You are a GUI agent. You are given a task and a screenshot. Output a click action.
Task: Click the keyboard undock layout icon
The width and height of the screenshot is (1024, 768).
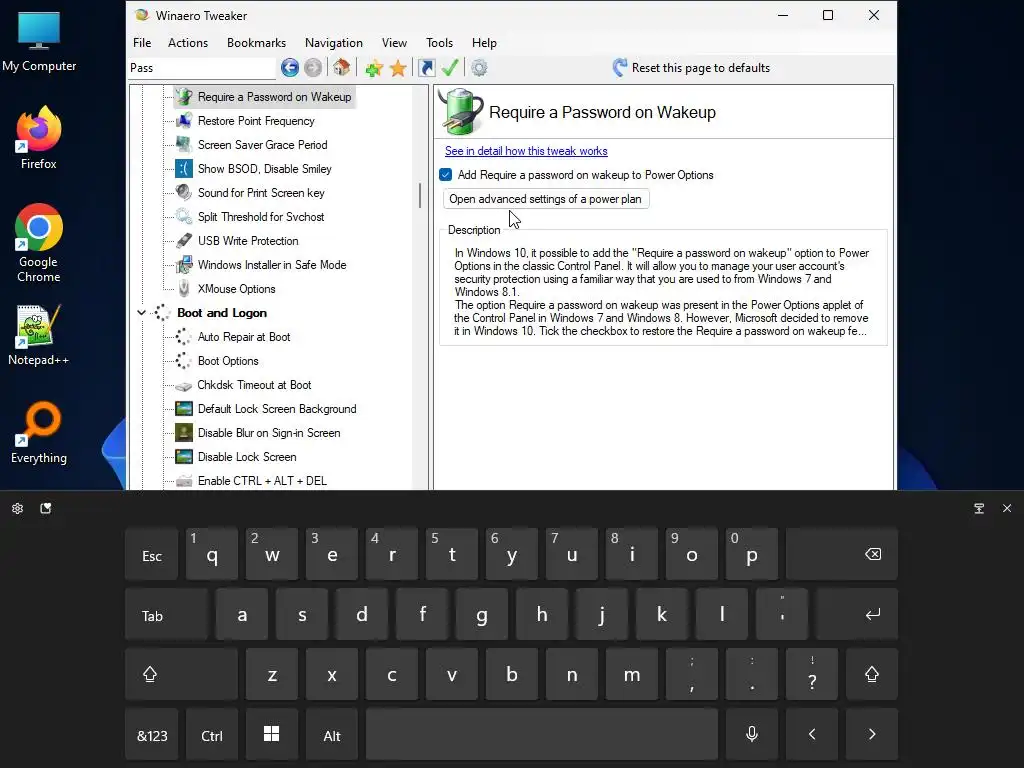(979, 508)
